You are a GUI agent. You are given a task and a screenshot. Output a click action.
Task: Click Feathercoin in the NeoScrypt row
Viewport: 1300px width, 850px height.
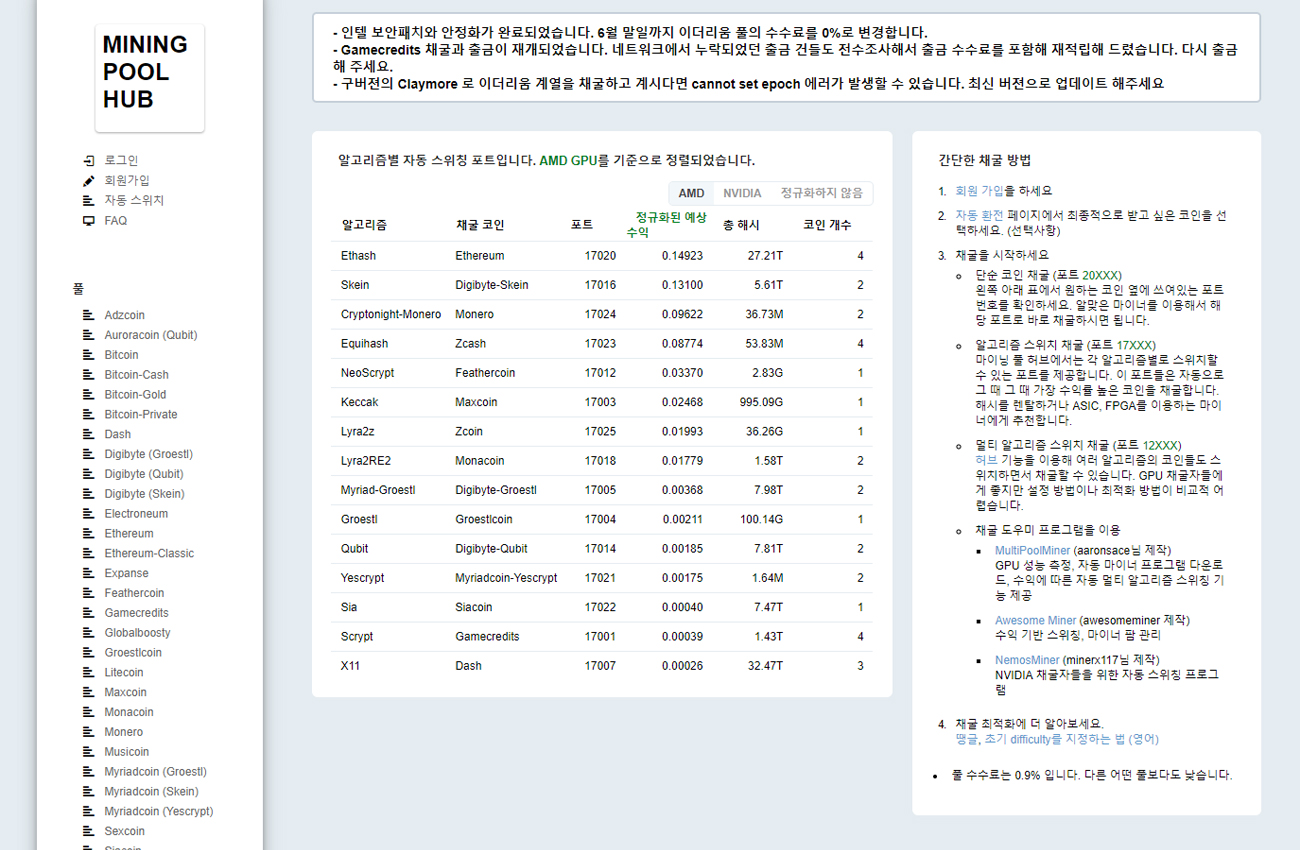click(x=485, y=373)
